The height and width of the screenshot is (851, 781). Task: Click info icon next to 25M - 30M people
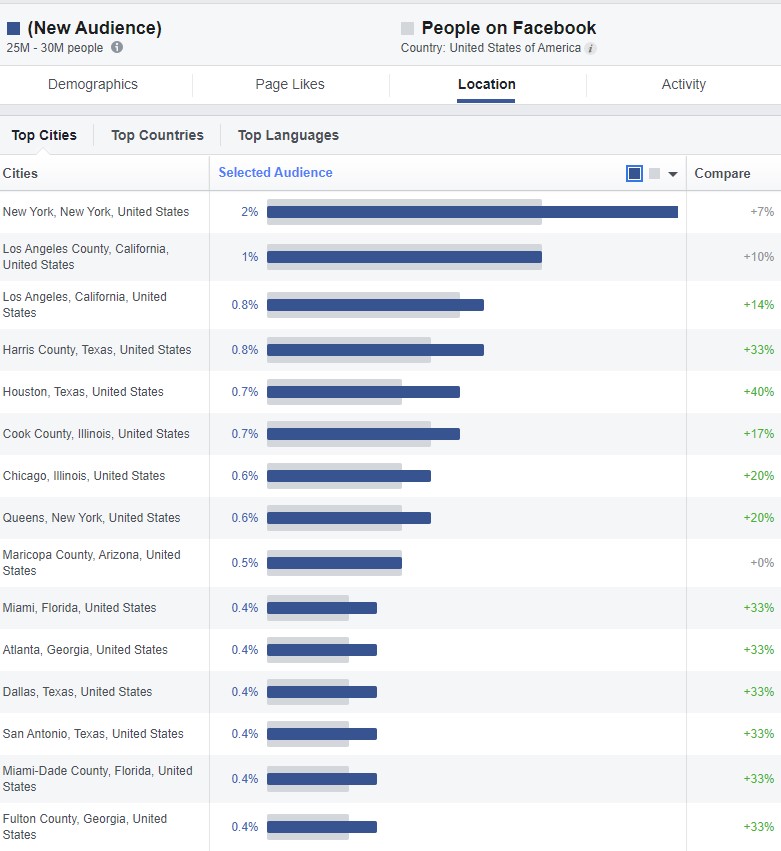[x=117, y=48]
